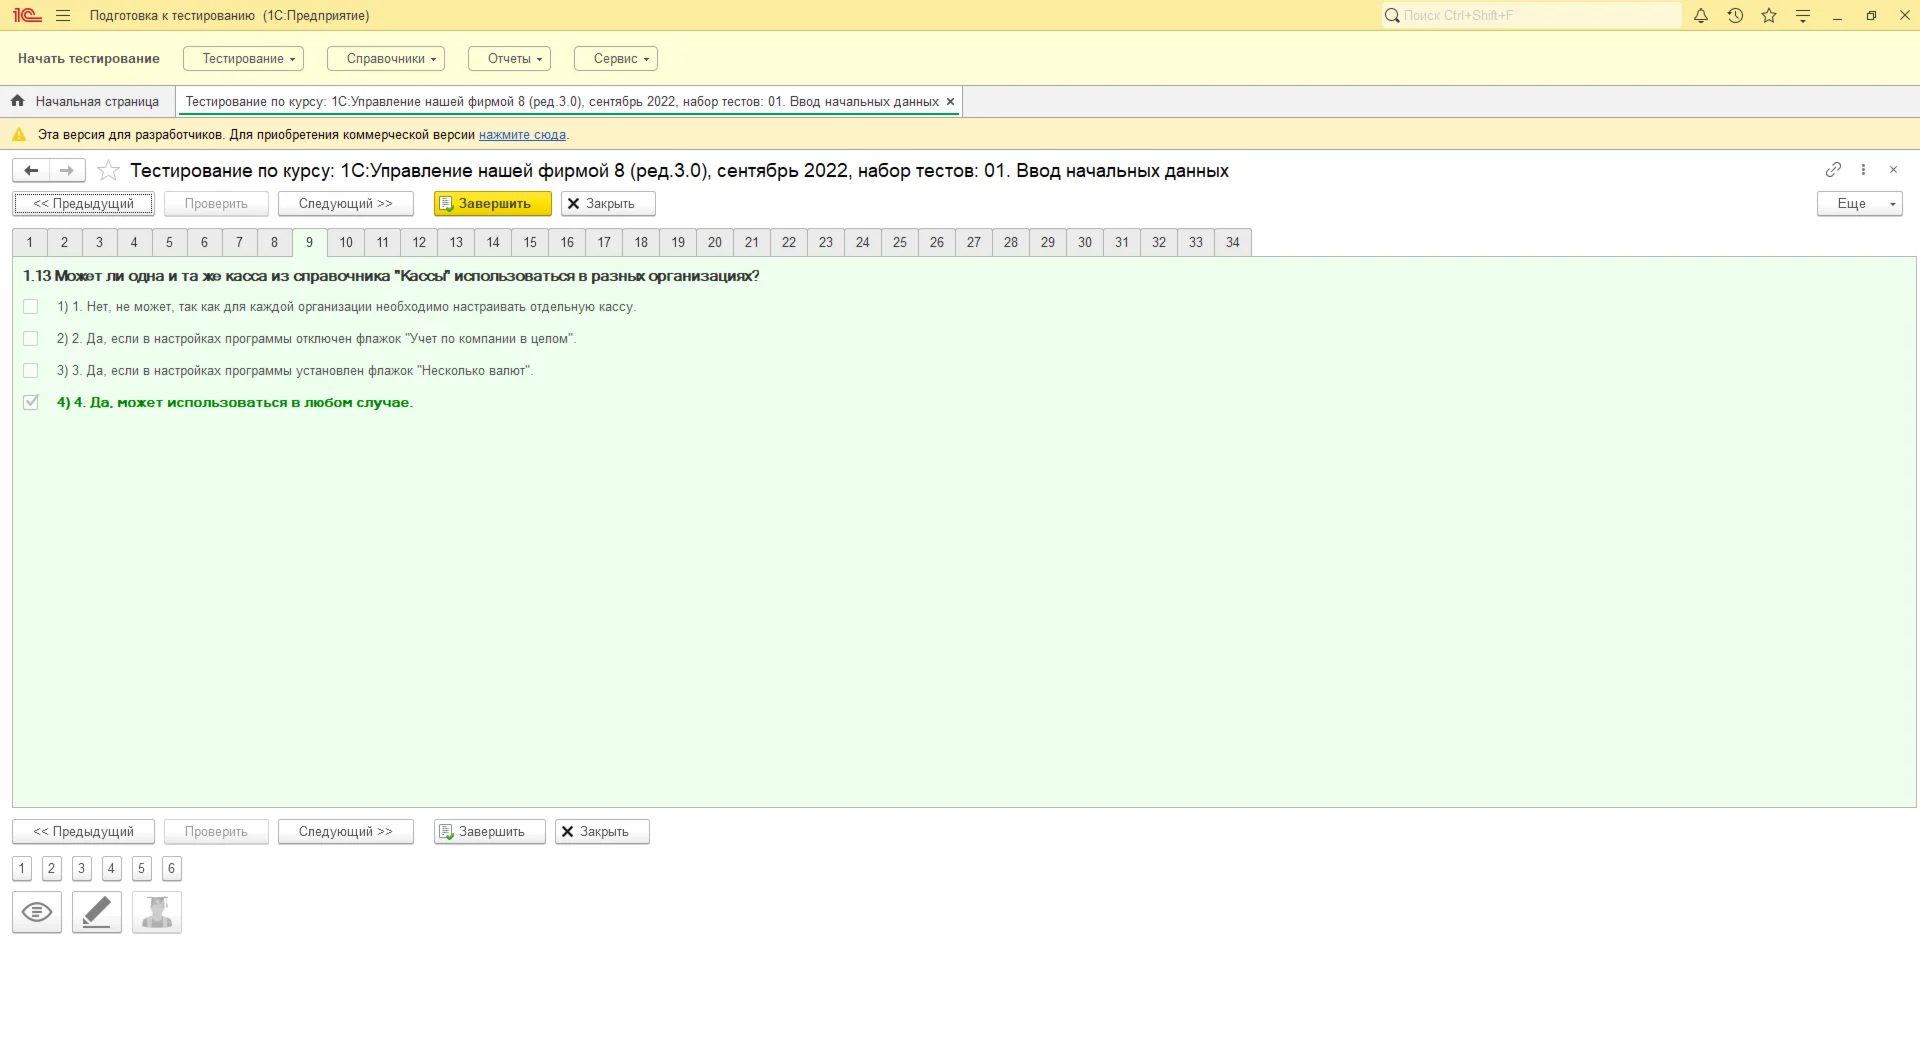Click Начать тестирование

89,59
